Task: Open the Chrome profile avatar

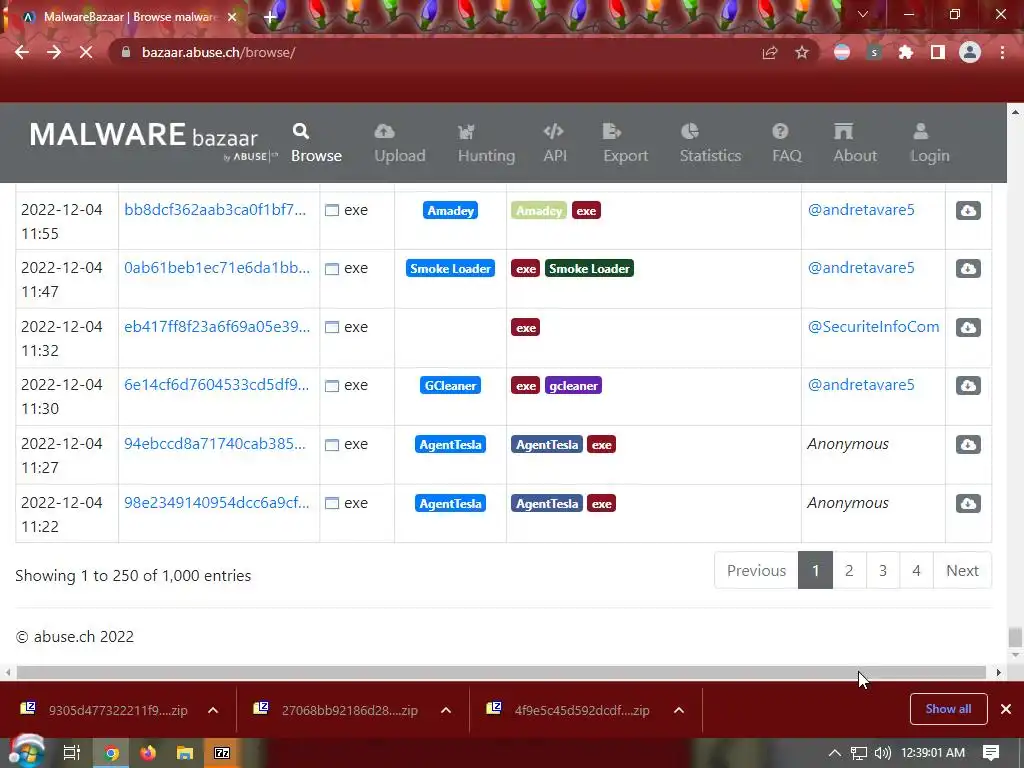Action: 970,52
